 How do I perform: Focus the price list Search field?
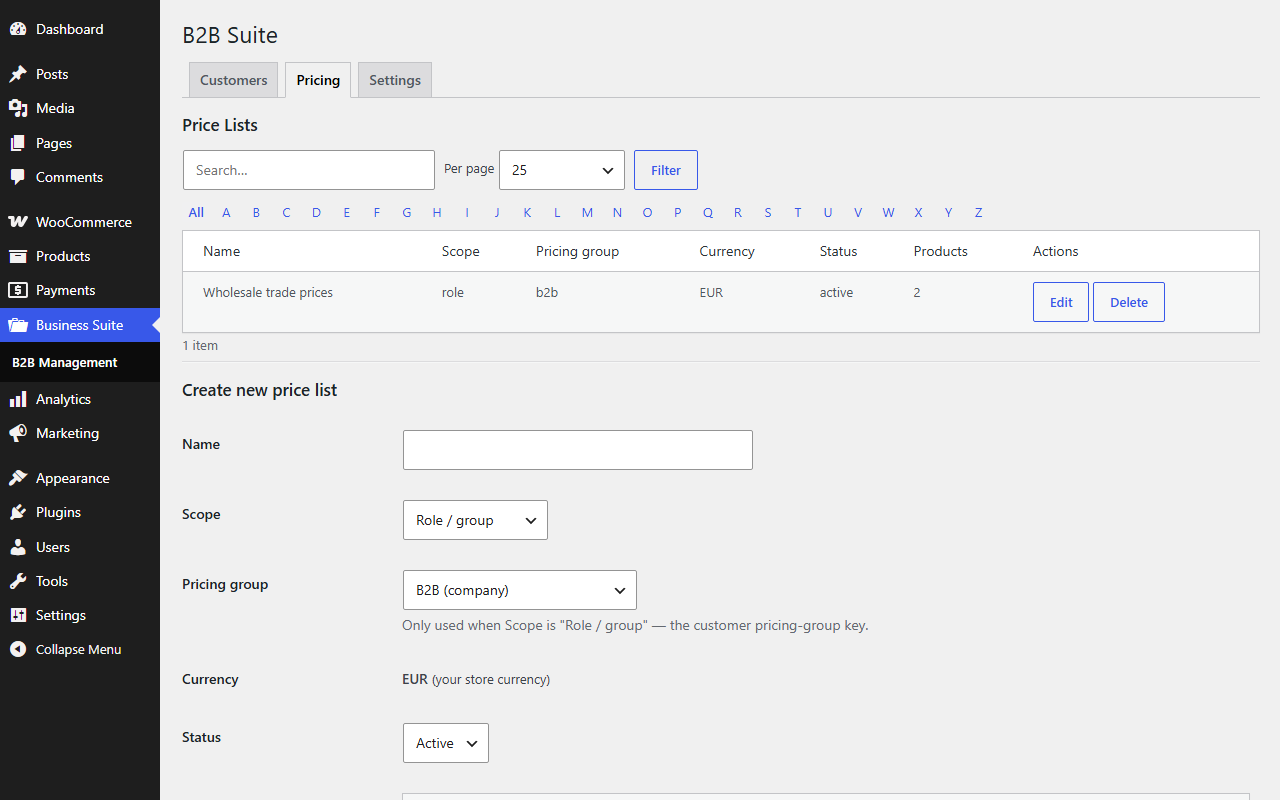point(309,170)
